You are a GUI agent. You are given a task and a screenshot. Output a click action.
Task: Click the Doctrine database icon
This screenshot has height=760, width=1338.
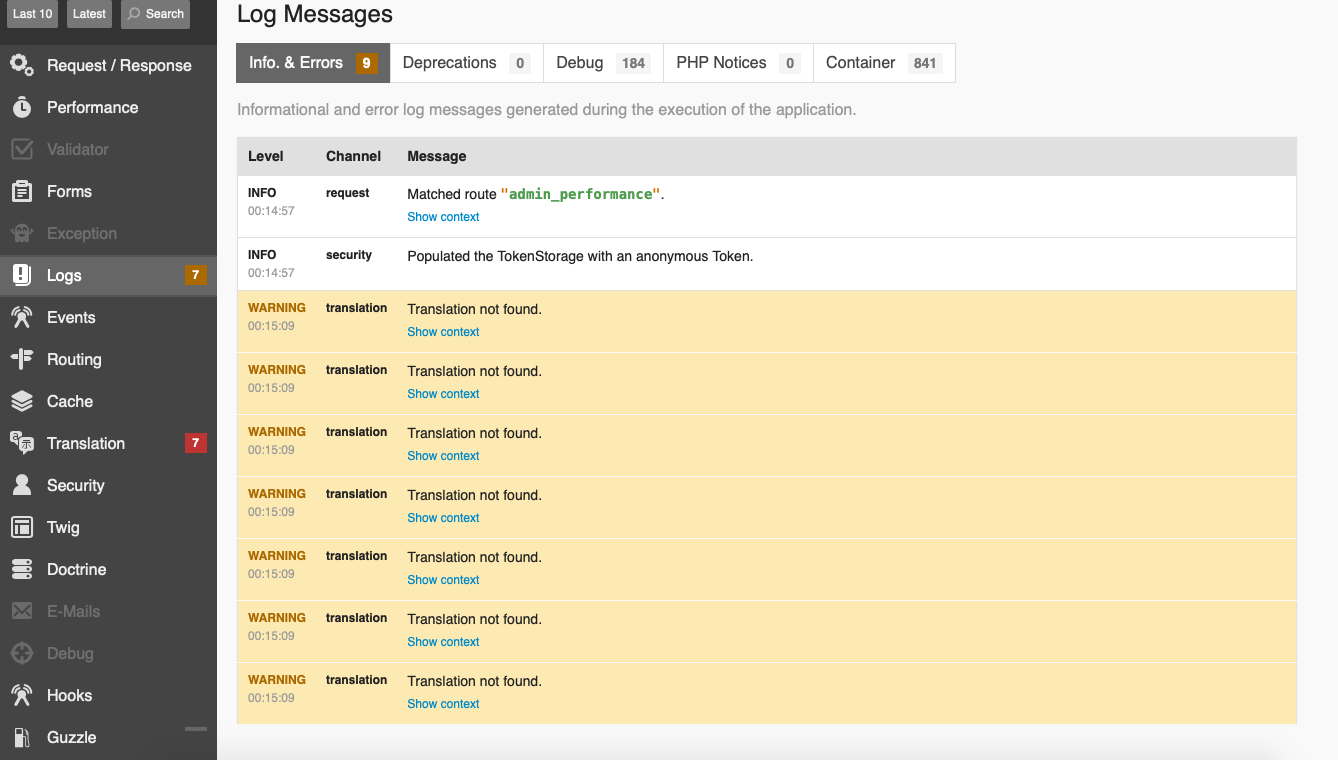[22, 569]
